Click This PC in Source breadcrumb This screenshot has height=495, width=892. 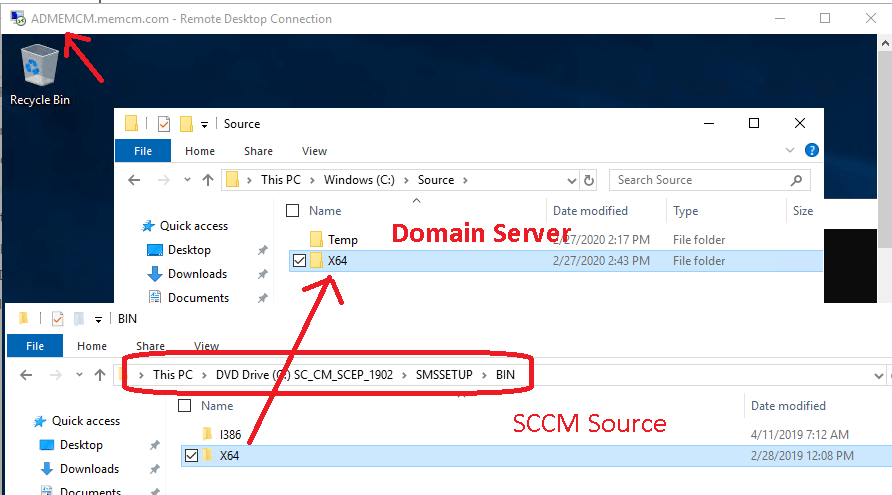tap(280, 180)
